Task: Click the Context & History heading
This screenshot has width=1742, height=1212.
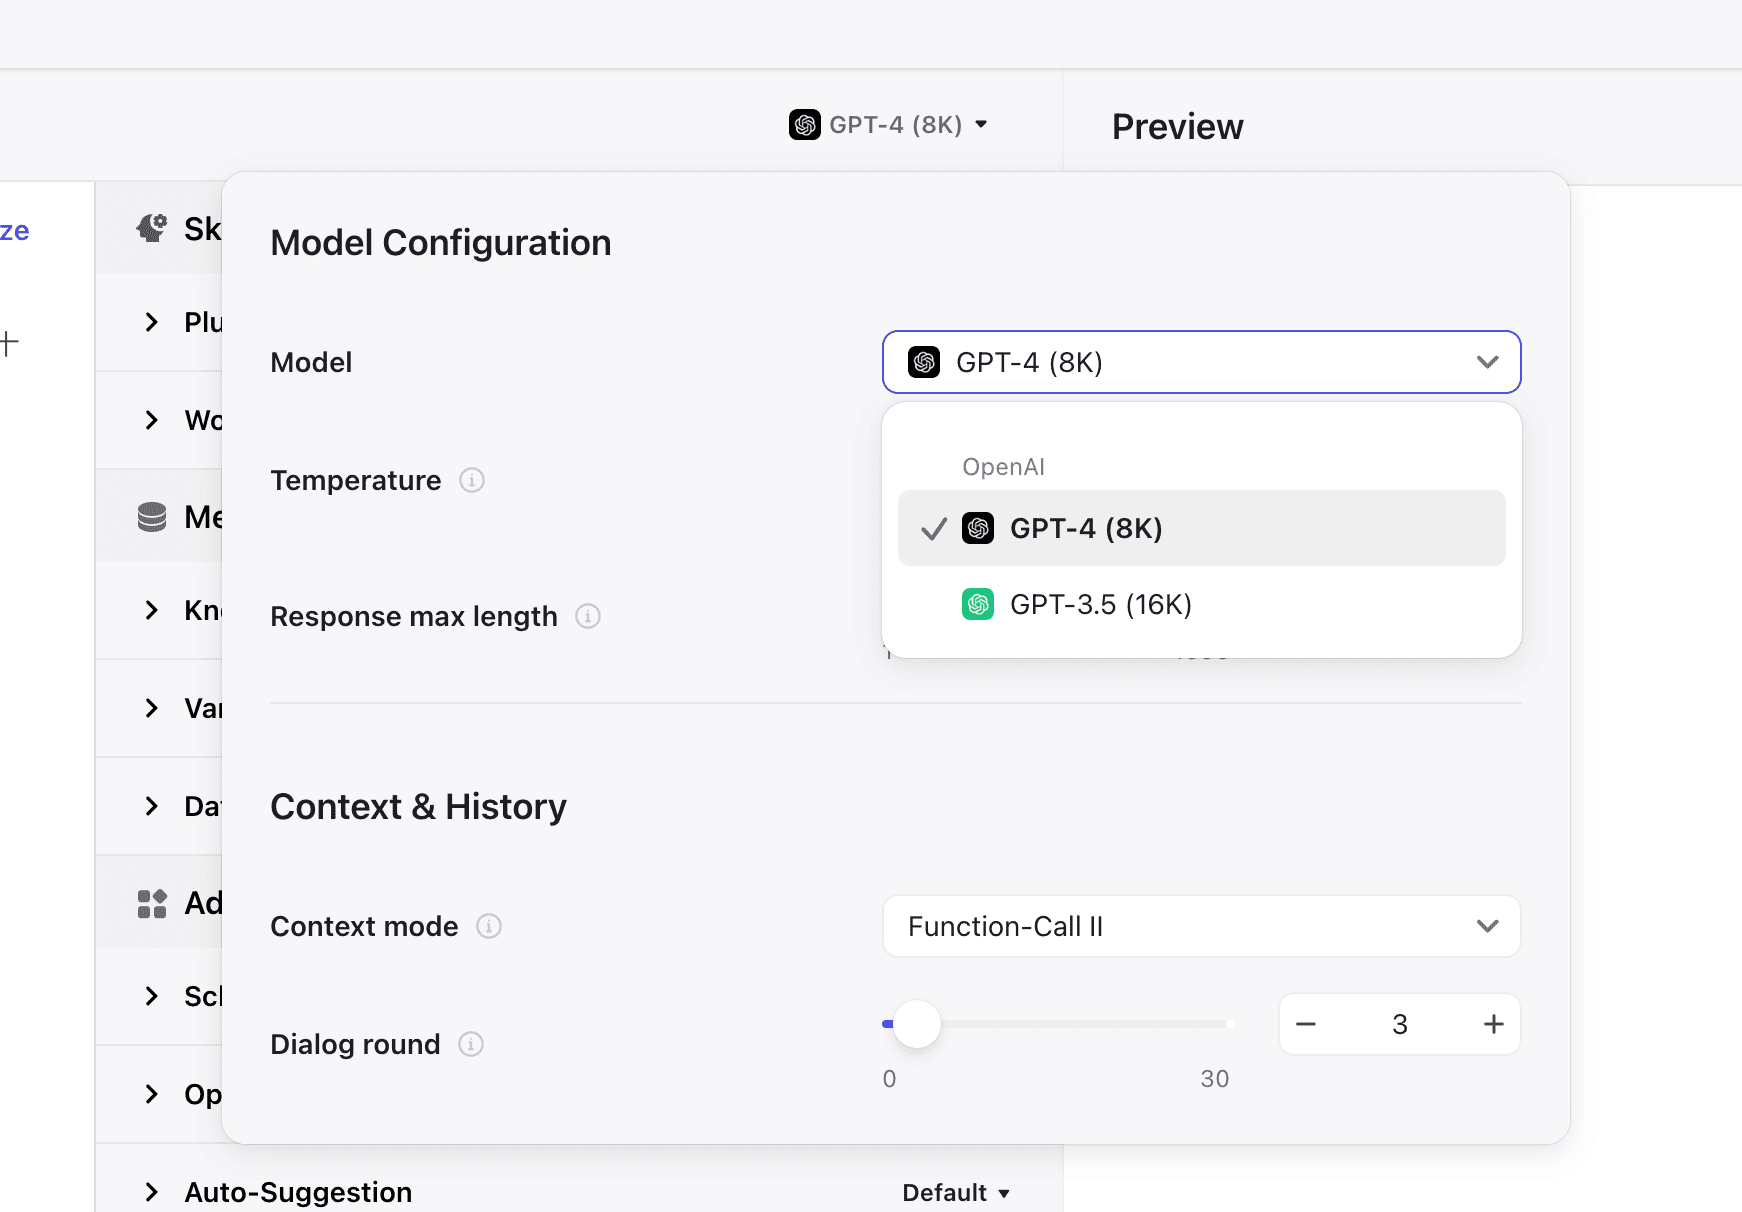Action: [x=418, y=807]
